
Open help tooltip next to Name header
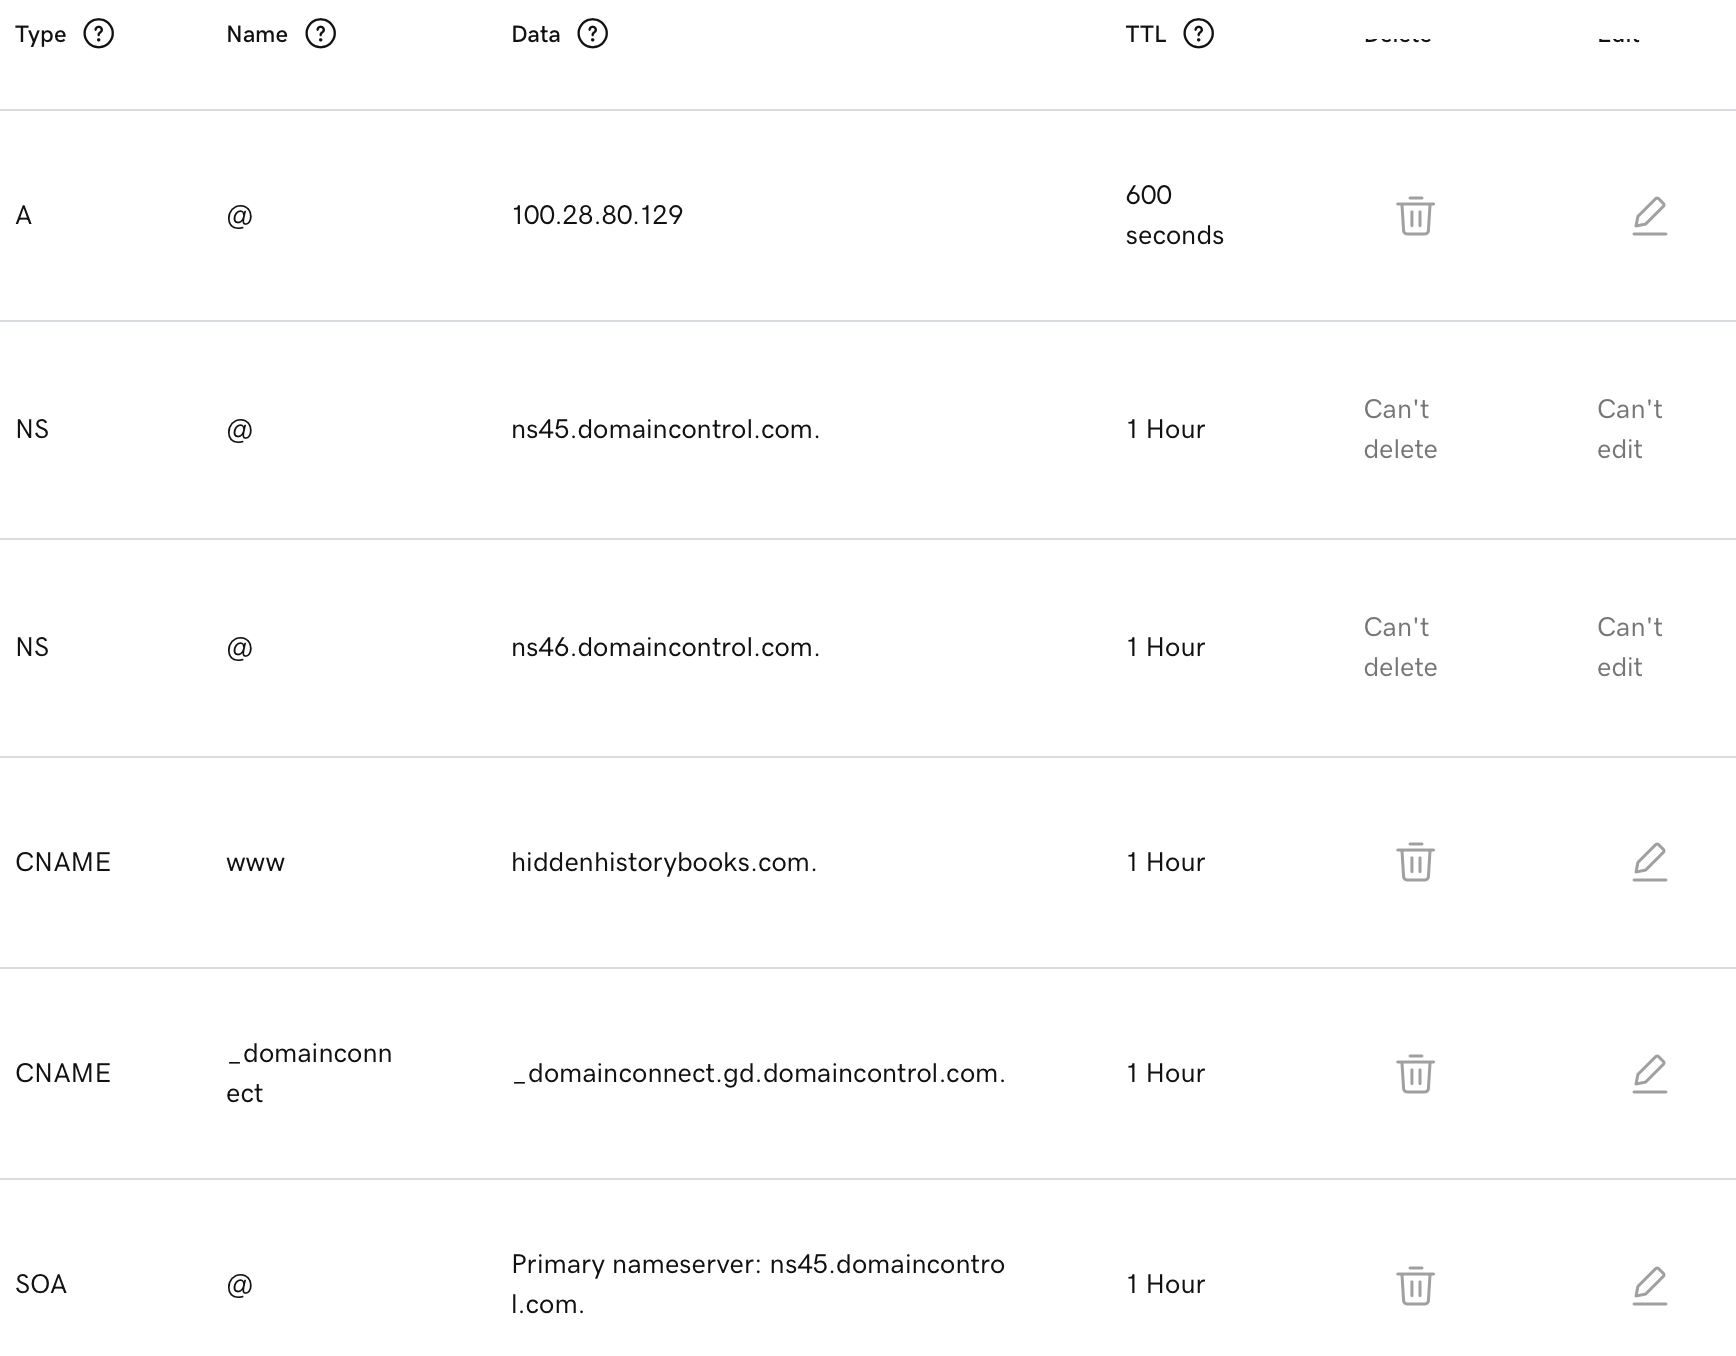pyautogui.click(x=320, y=34)
